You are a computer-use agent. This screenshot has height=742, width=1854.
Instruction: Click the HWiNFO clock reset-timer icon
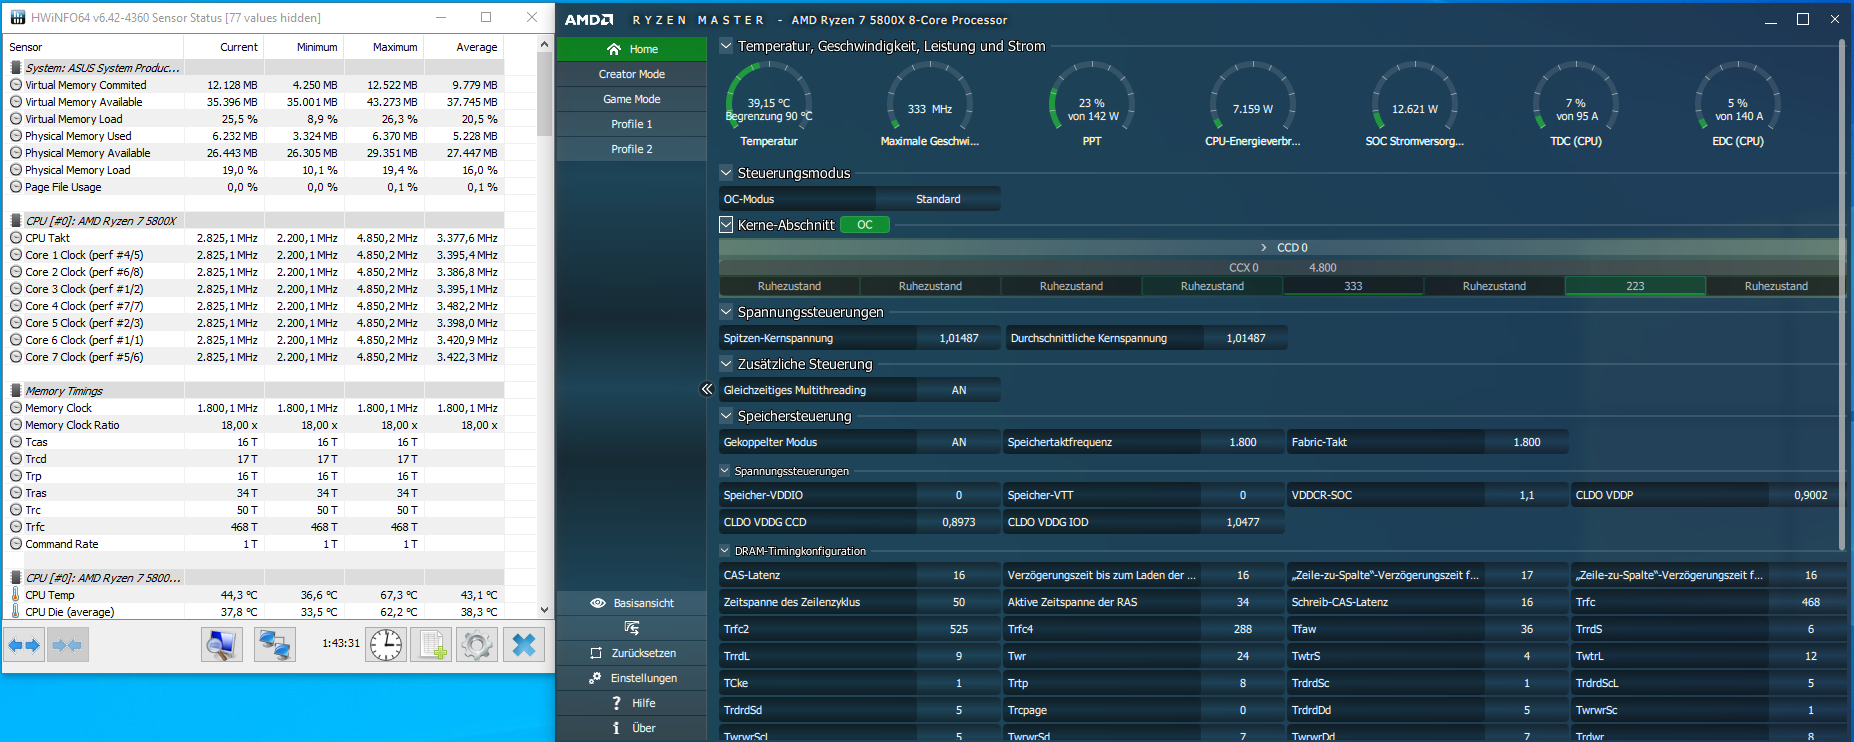[386, 645]
